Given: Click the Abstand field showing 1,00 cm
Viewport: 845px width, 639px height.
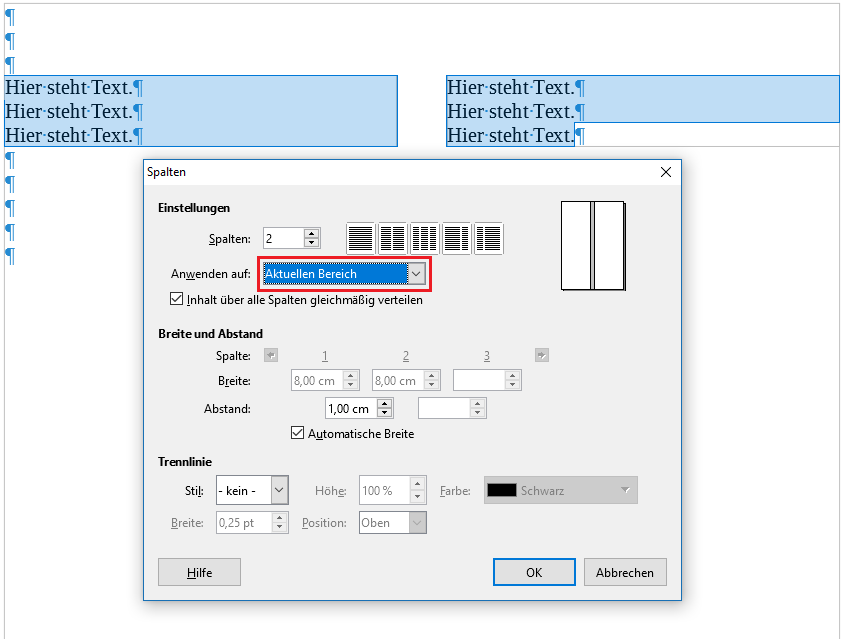Looking at the screenshot, I should point(351,408).
